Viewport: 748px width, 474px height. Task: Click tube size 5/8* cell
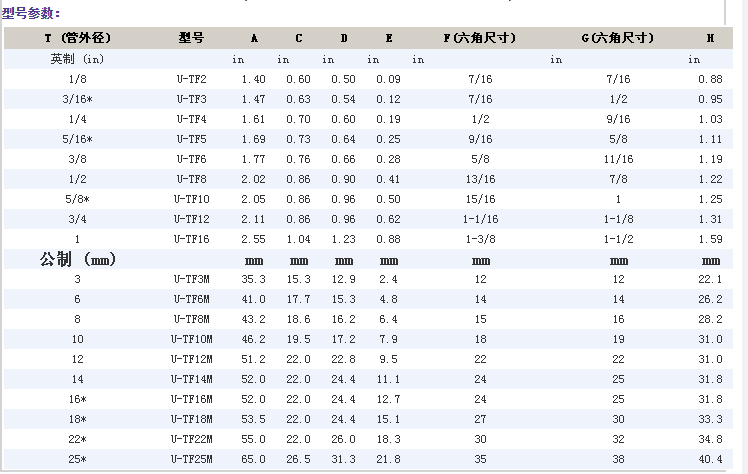(77, 199)
